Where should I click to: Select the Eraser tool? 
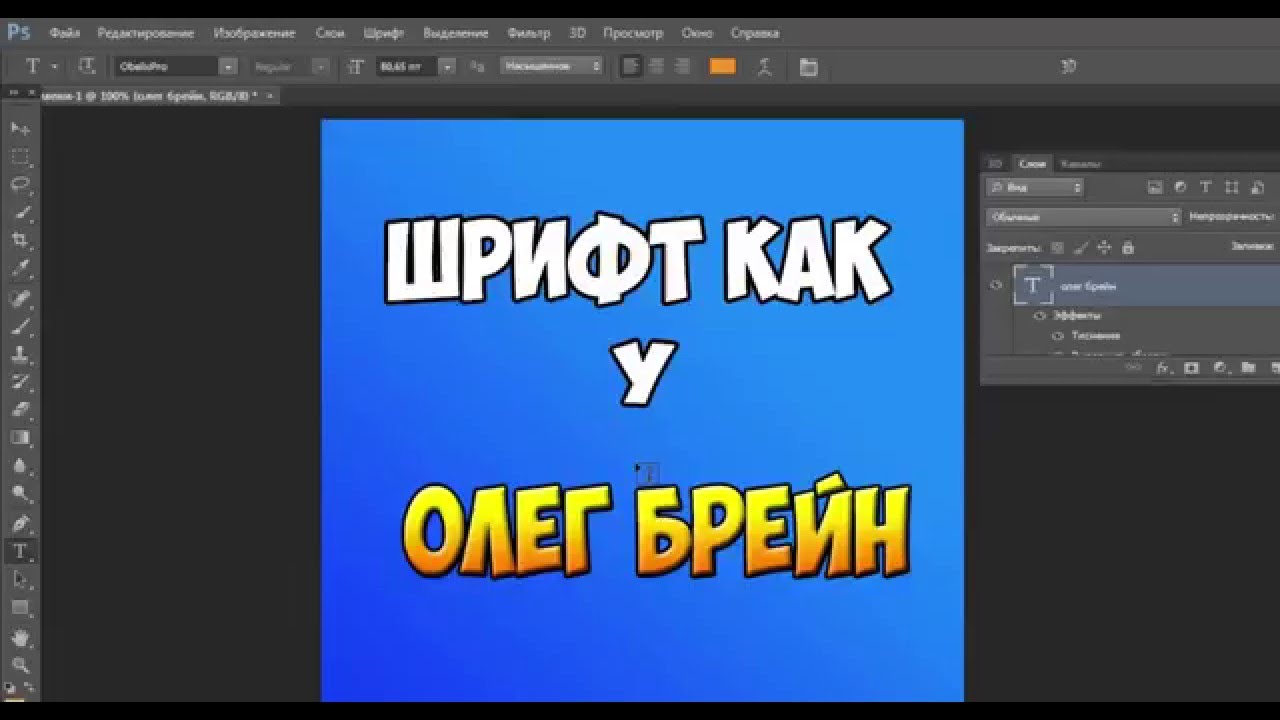20,410
